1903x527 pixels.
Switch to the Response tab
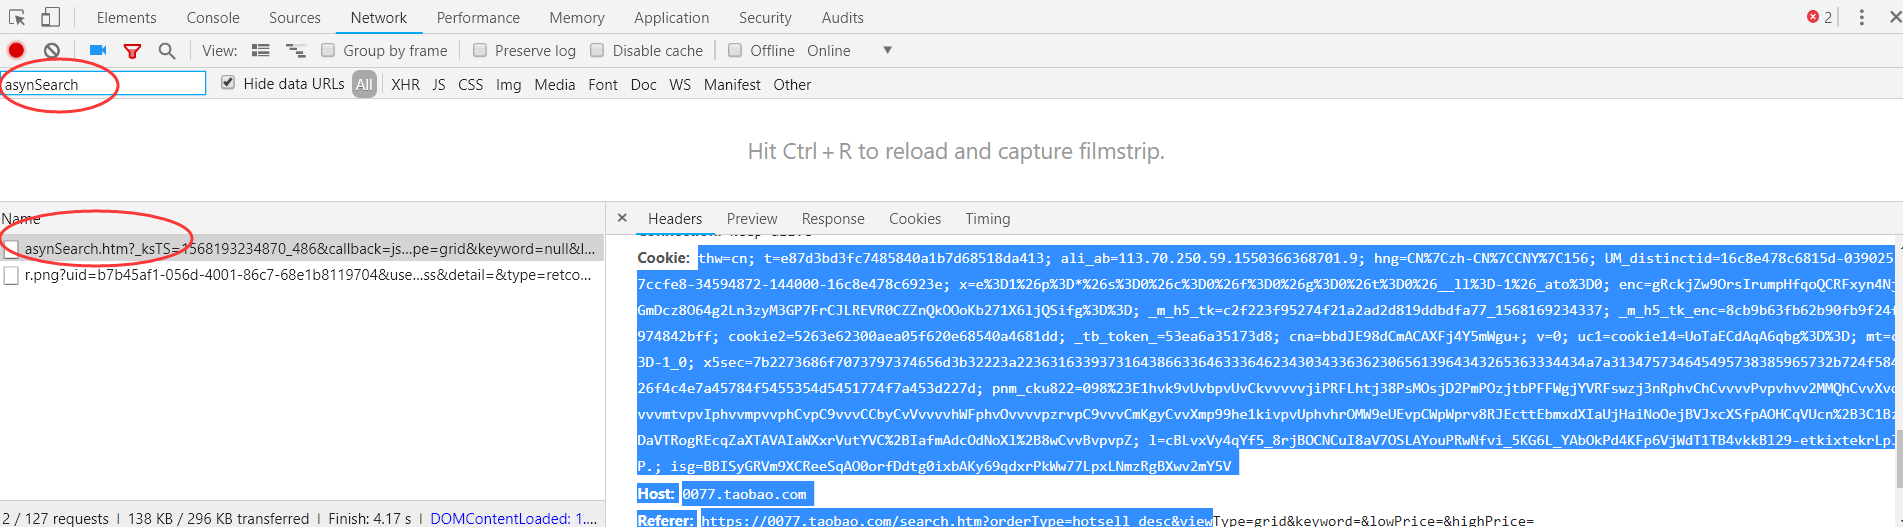click(832, 218)
